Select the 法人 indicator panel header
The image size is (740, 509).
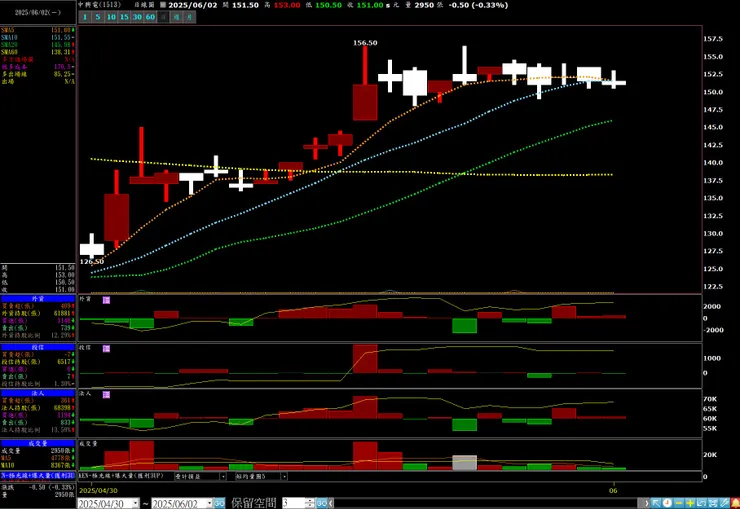38,393
